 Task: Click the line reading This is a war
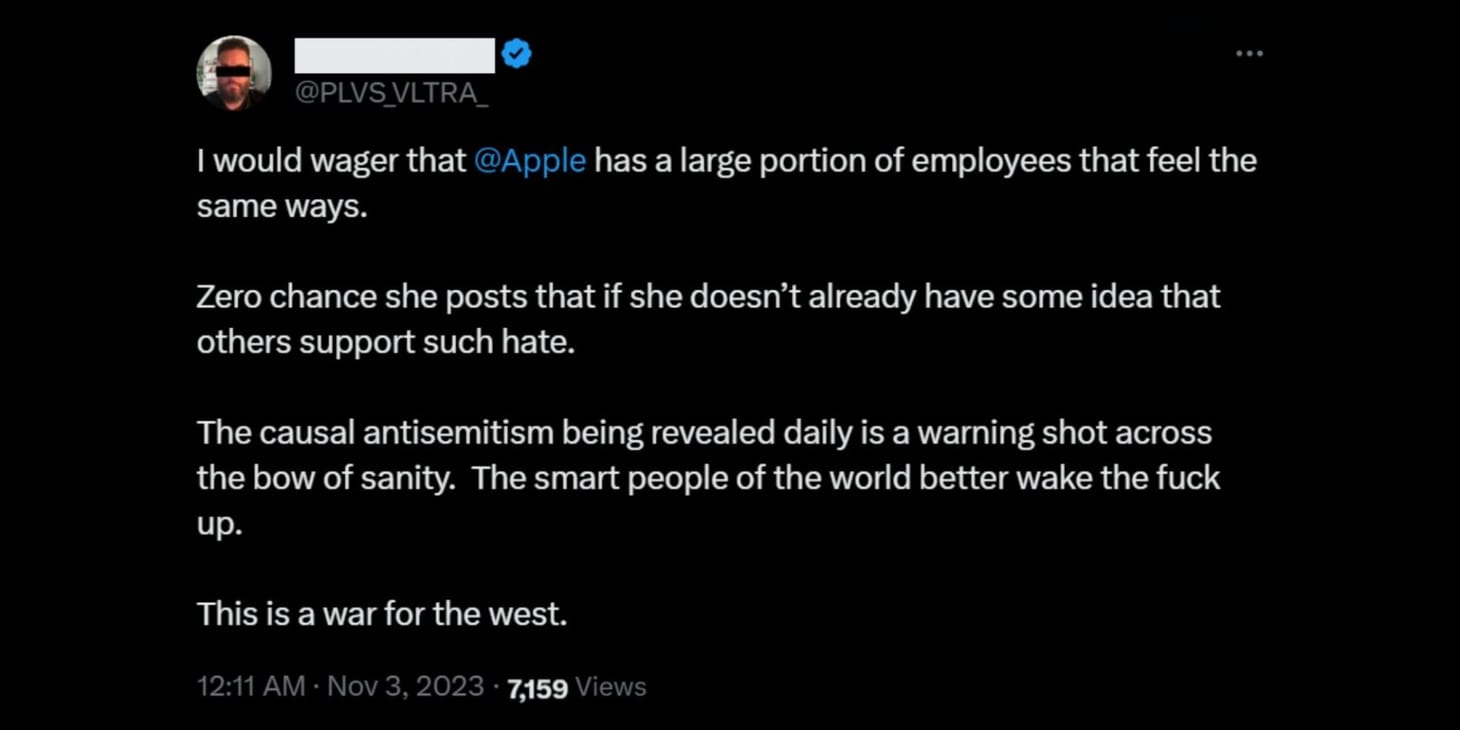(x=383, y=613)
